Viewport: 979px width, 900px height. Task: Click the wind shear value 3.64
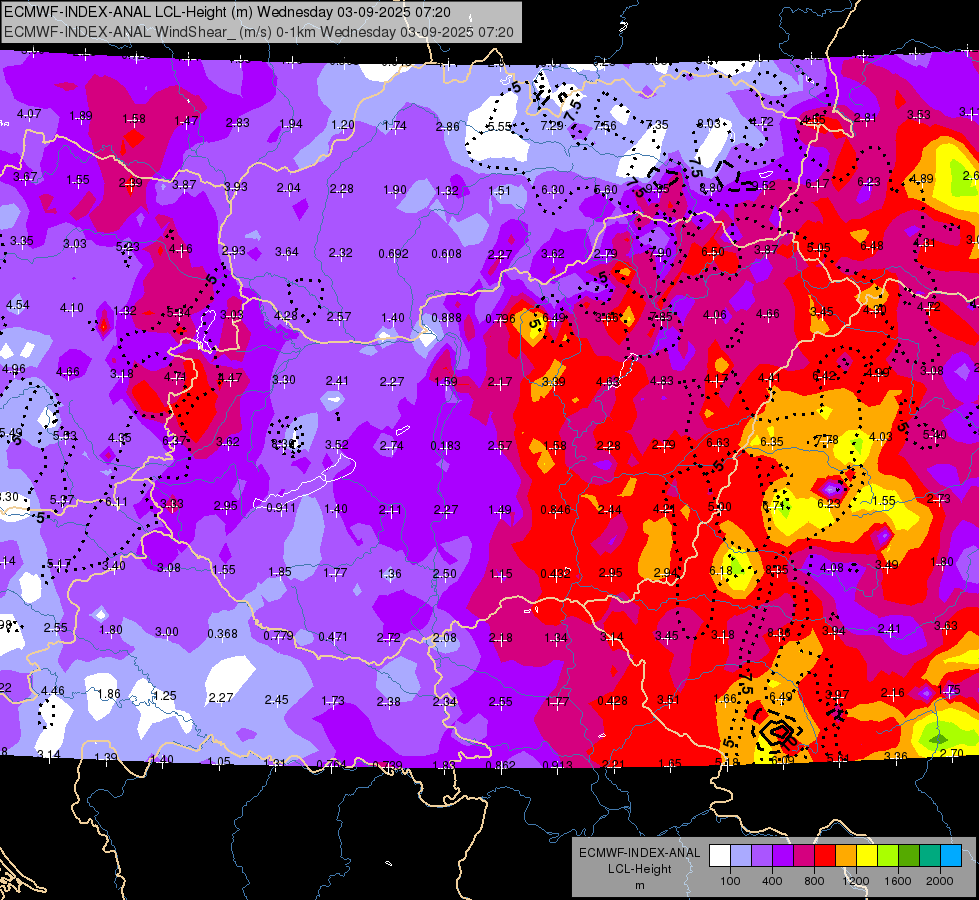[x=287, y=252]
